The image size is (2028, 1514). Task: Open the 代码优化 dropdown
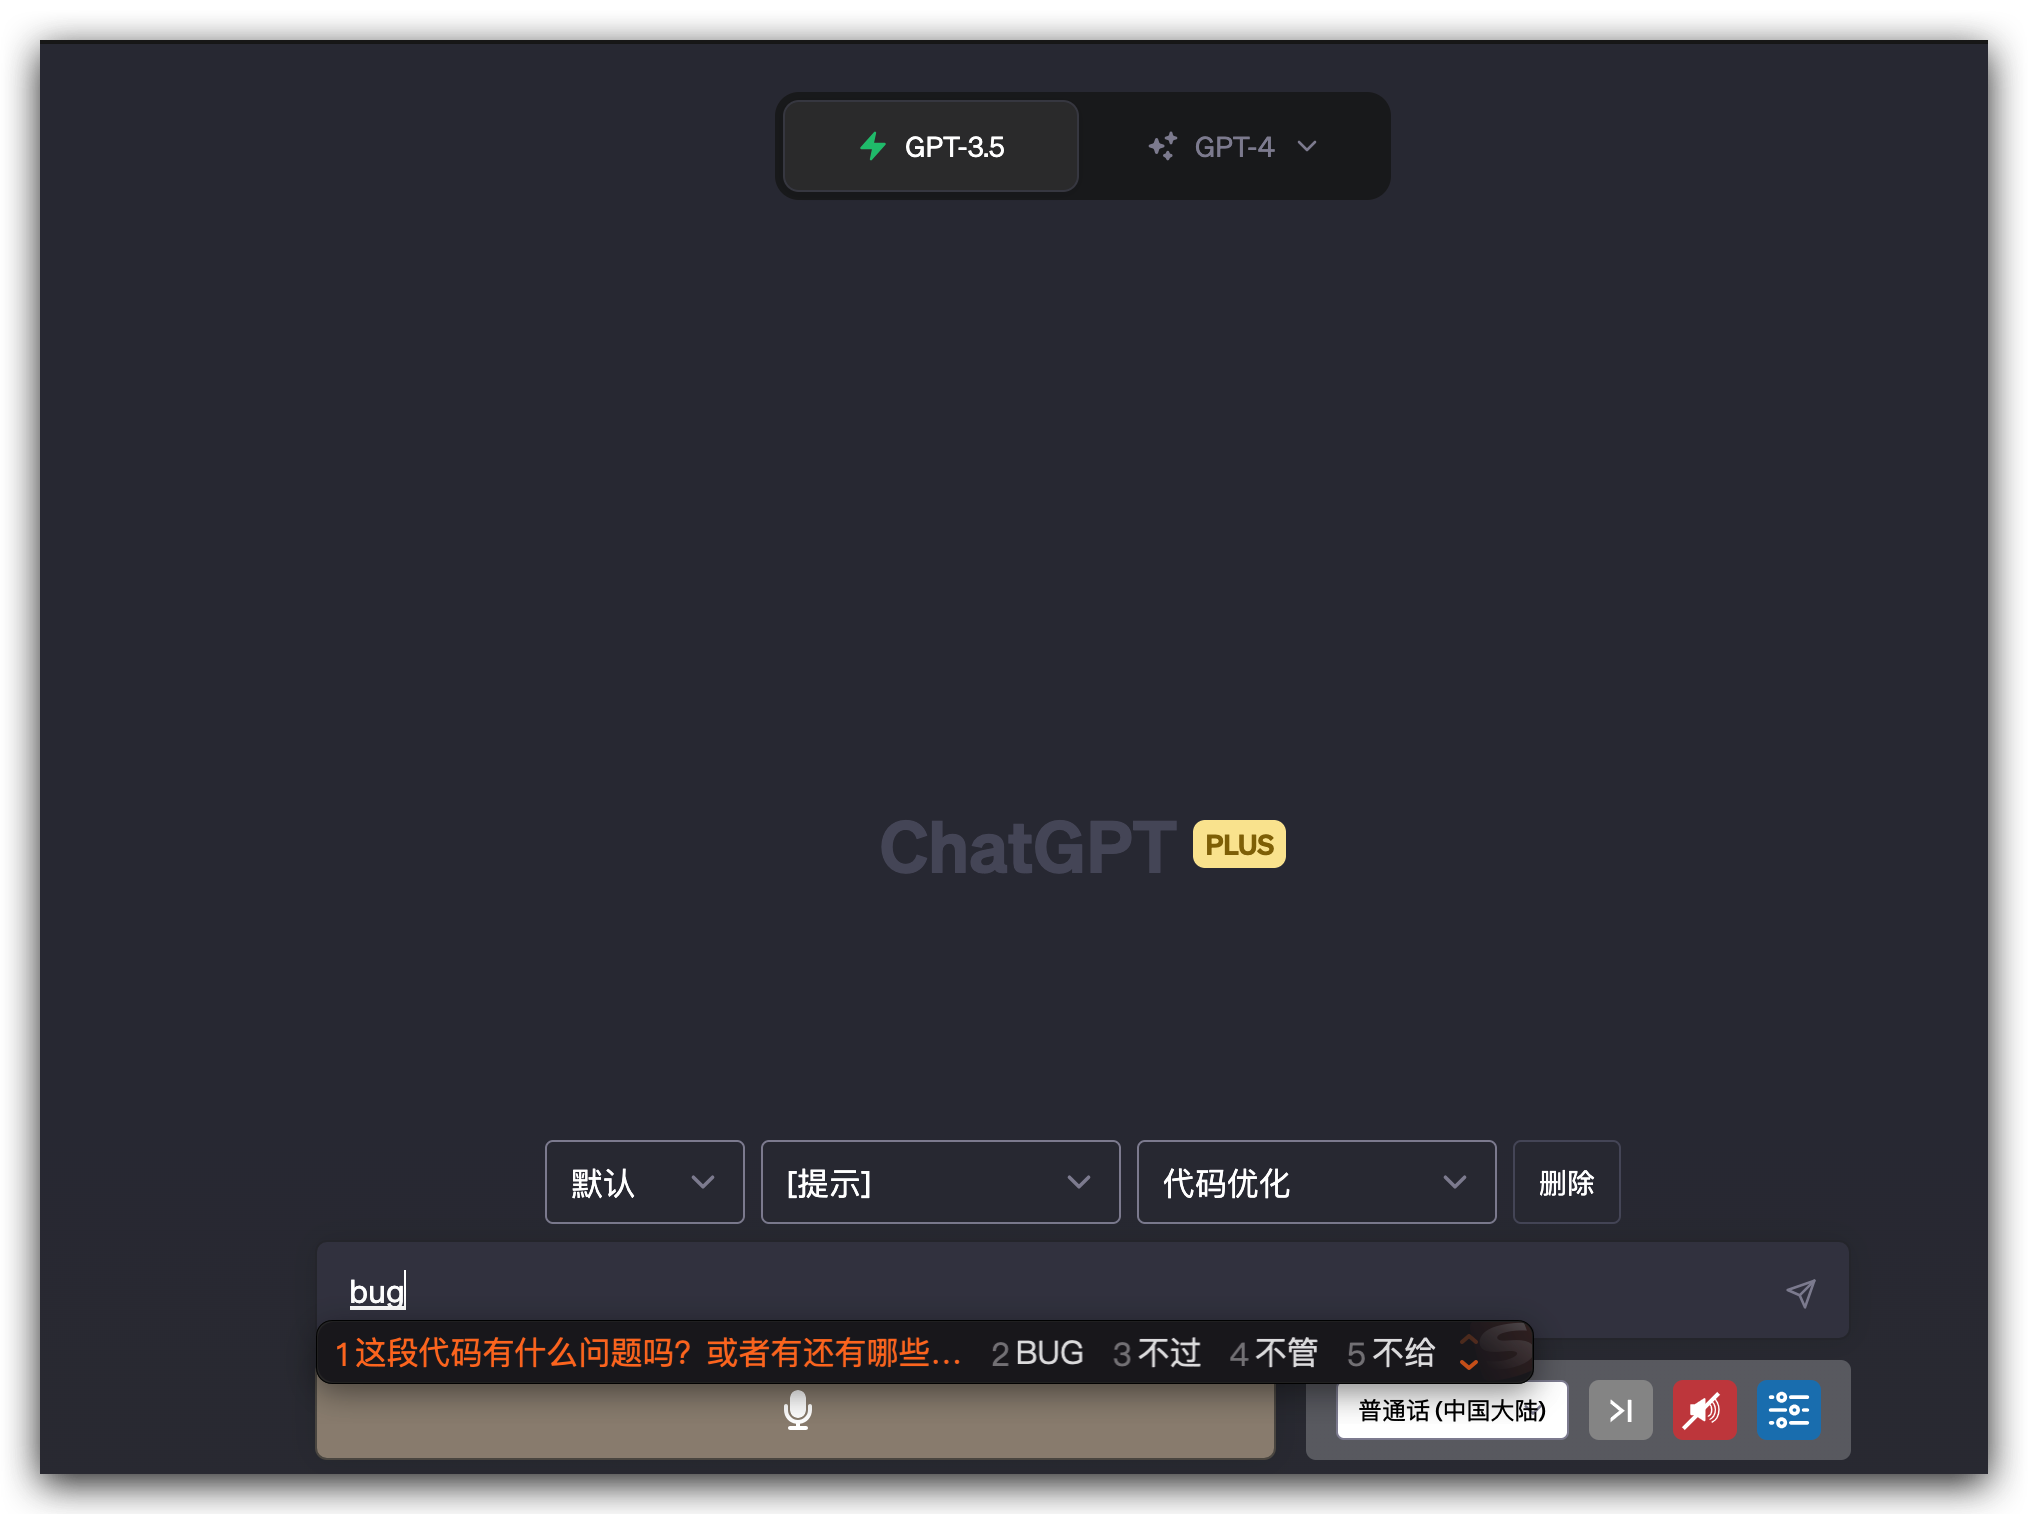point(1316,1182)
